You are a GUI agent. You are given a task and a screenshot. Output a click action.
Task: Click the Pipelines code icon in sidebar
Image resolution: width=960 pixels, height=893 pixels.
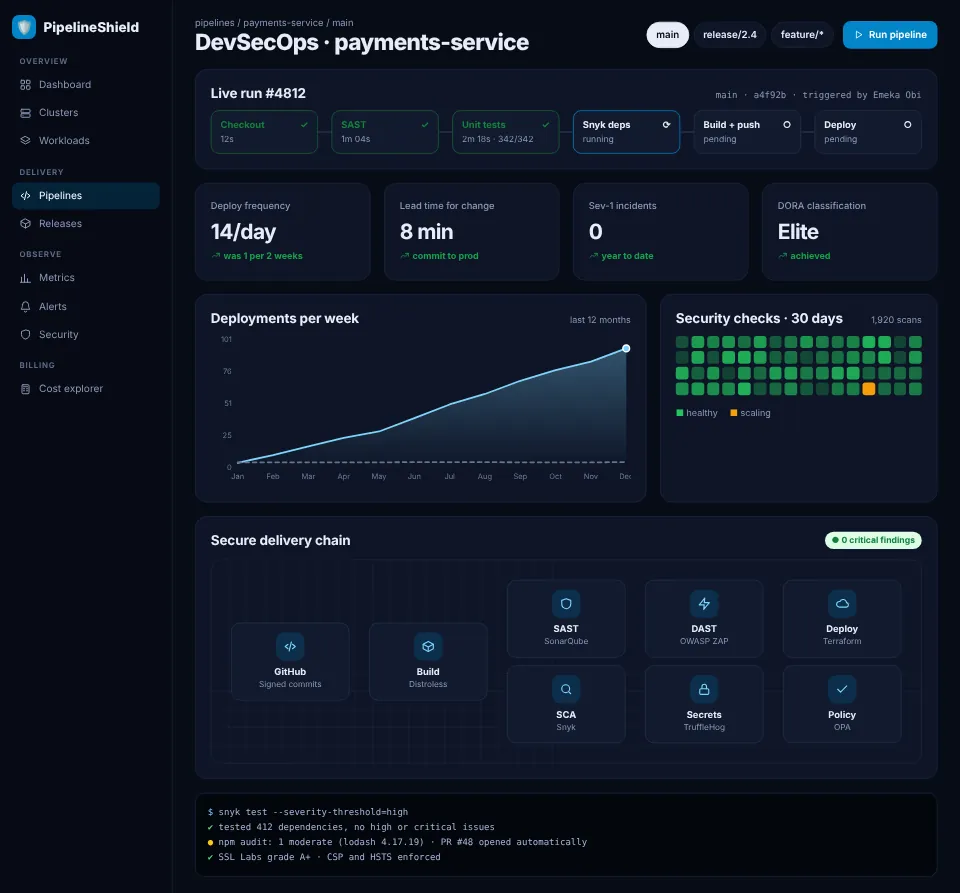(x=25, y=196)
